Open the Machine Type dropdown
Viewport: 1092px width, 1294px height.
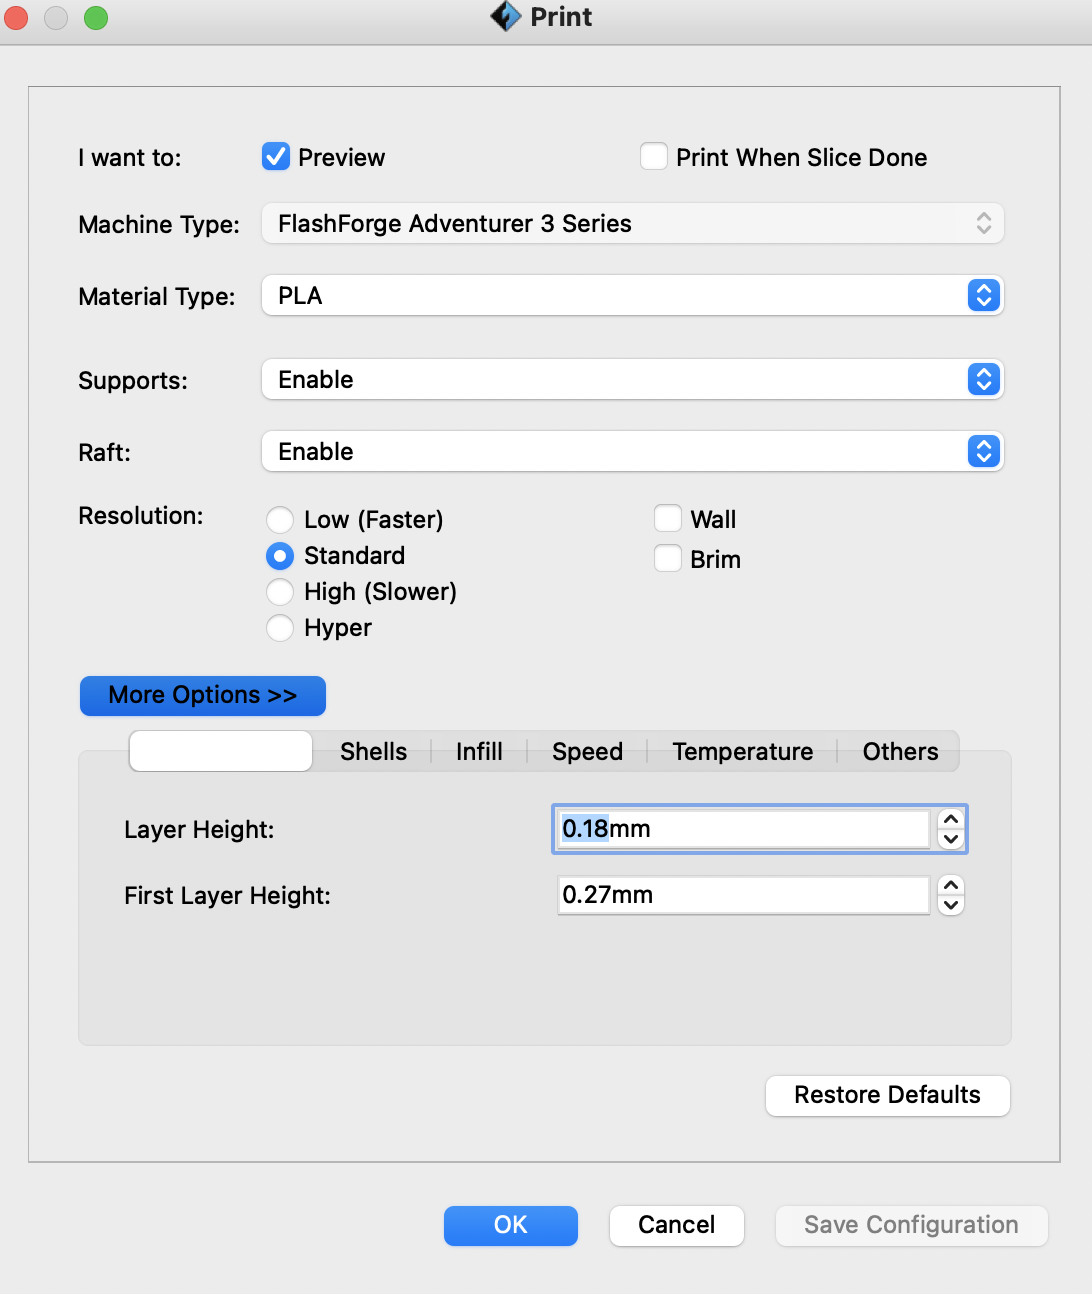coord(632,223)
